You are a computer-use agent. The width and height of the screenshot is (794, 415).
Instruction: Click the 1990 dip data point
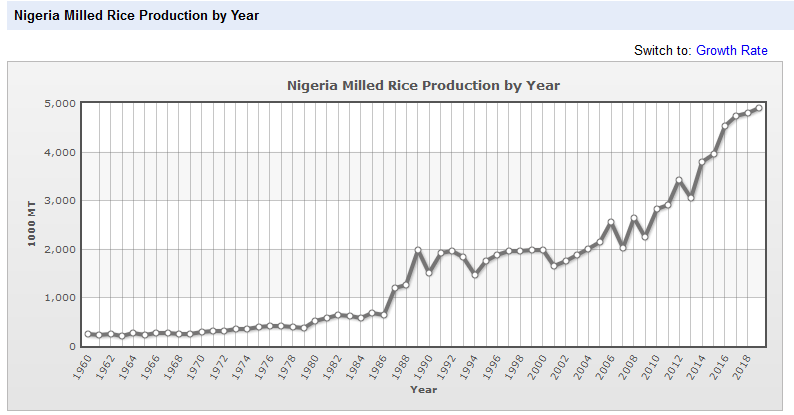click(x=429, y=272)
